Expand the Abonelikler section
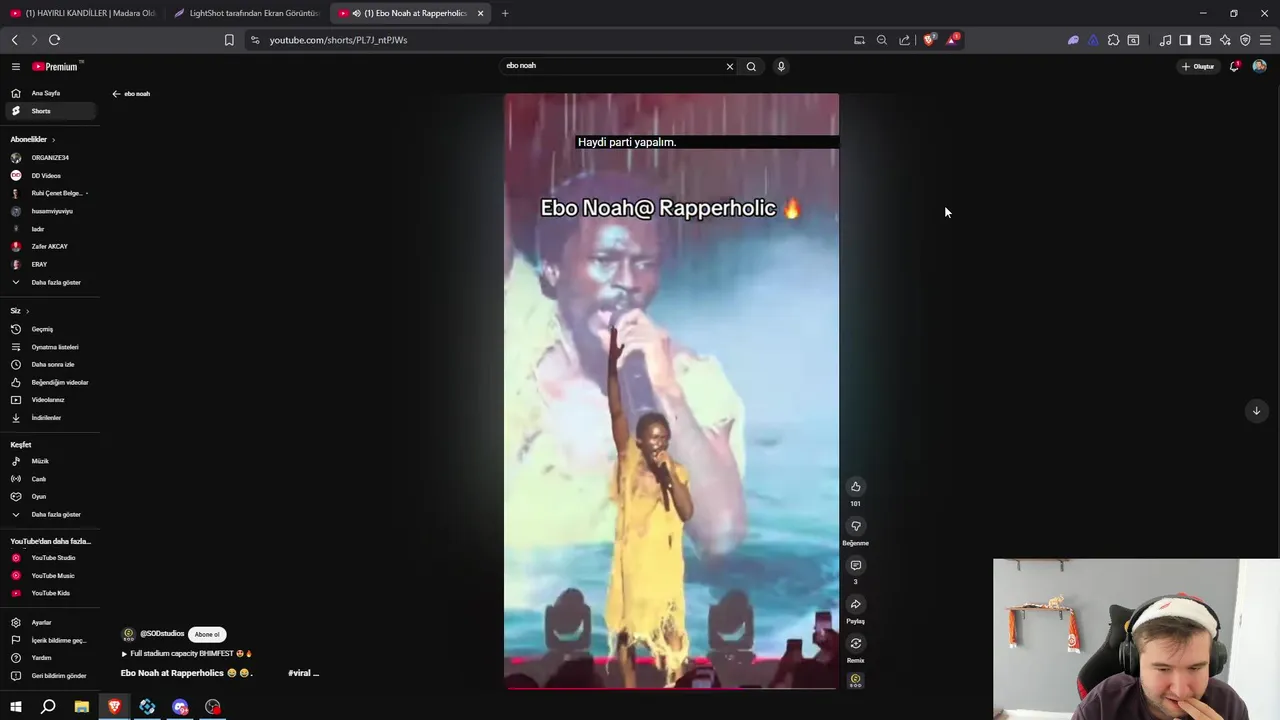Viewport: 1280px width, 720px height. 33,139
